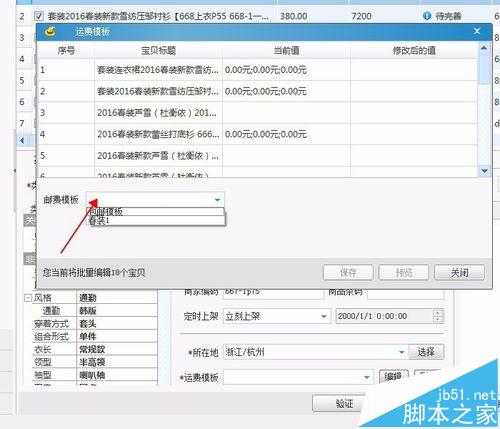
Task: Select row 3 title 2016春装芦雪（杜衡依）201
Action: pos(158,113)
